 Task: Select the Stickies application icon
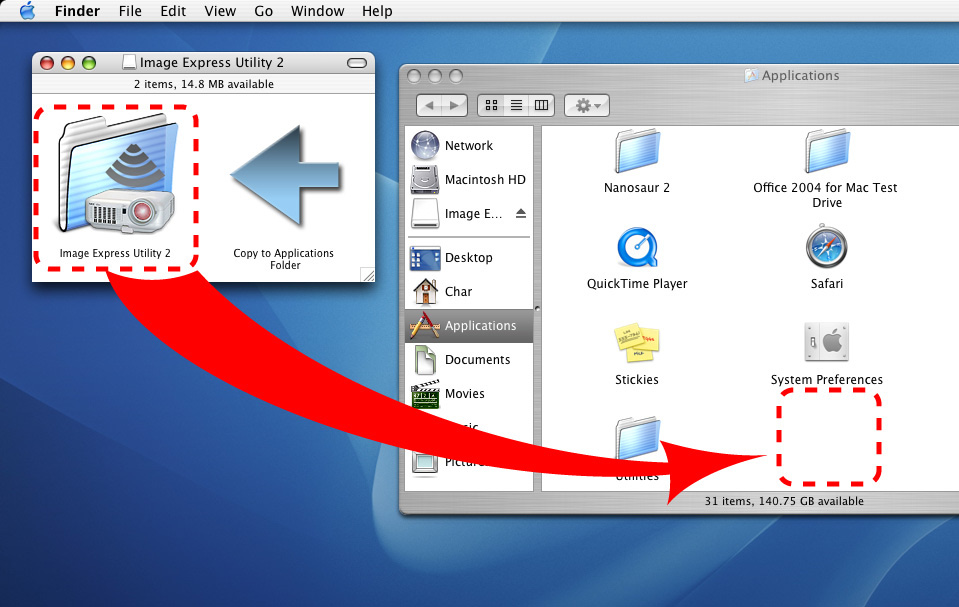pos(637,343)
